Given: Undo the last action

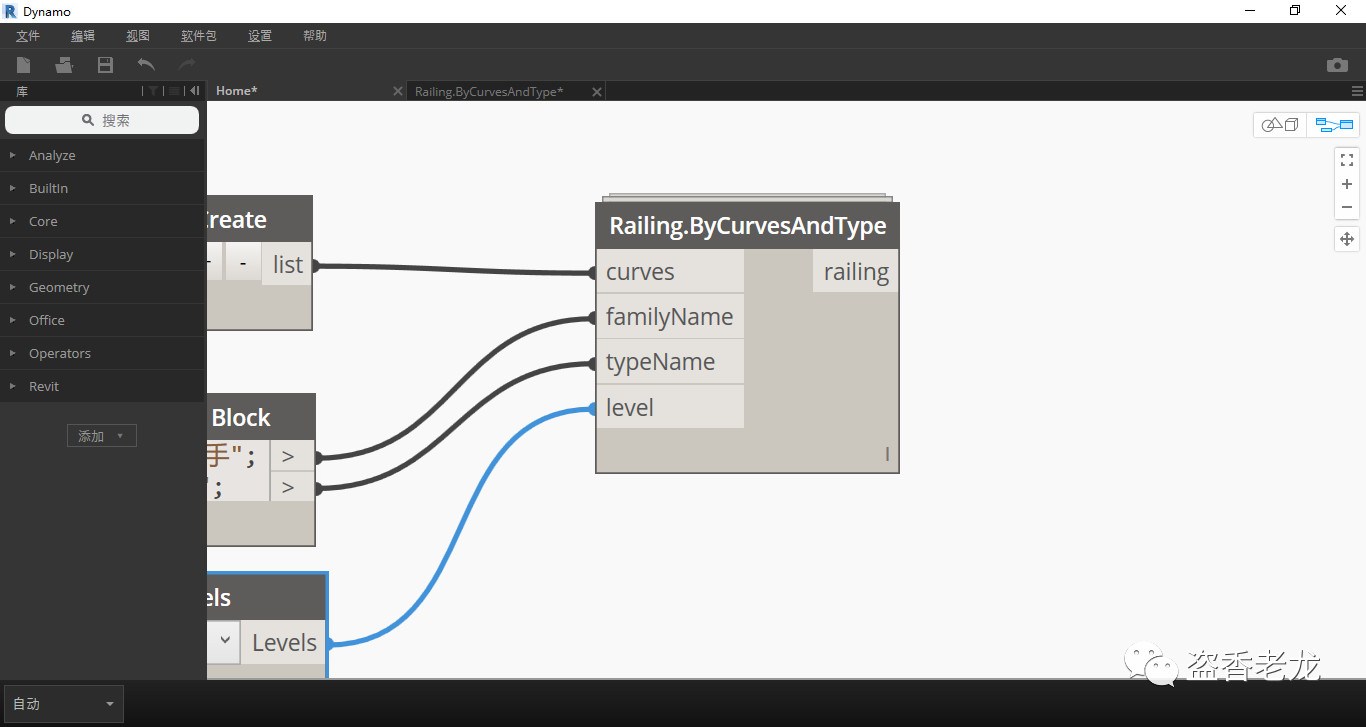Looking at the screenshot, I should [x=146, y=65].
